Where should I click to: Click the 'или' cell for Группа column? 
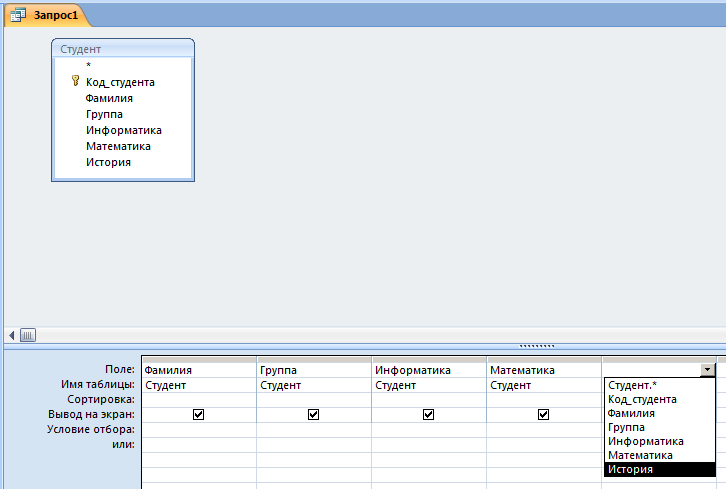[x=314, y=445]
